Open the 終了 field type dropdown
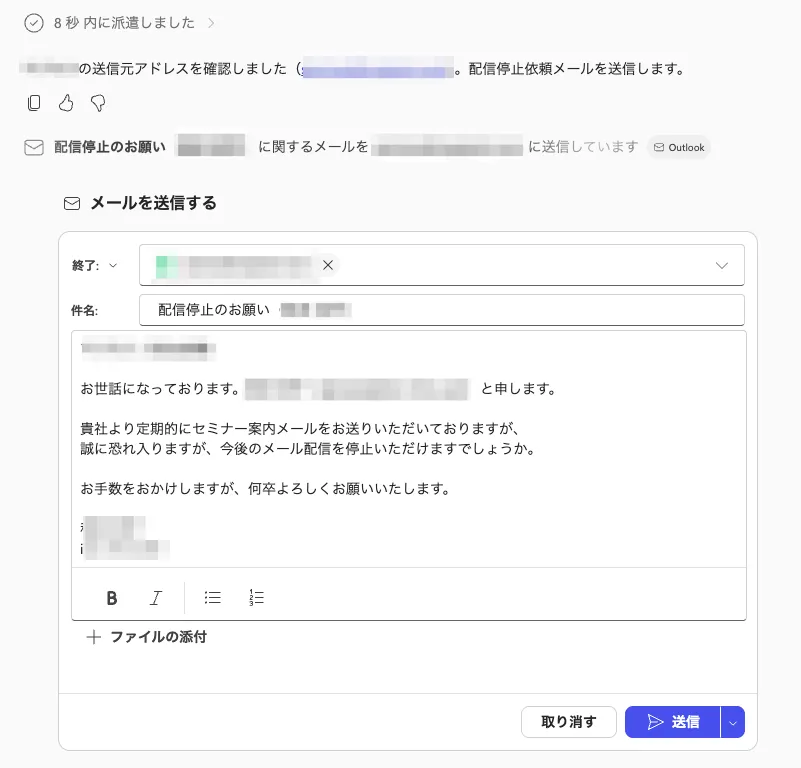Viewport: 801px width, 768px height. point(96,265)
